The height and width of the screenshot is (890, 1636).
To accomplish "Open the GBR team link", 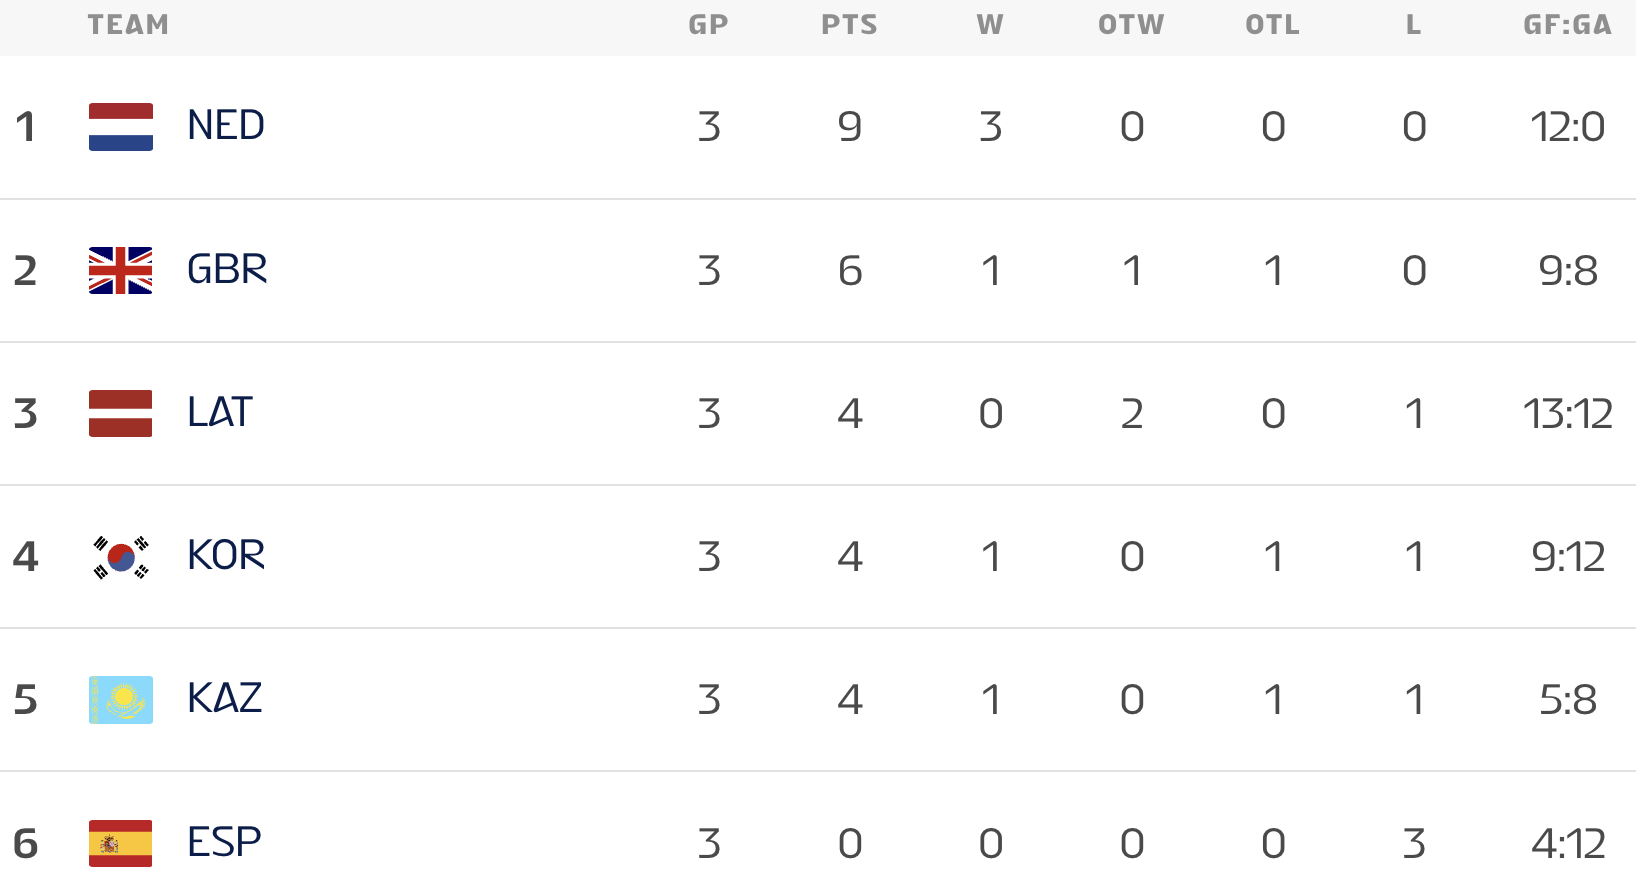I will coord(227,269).
